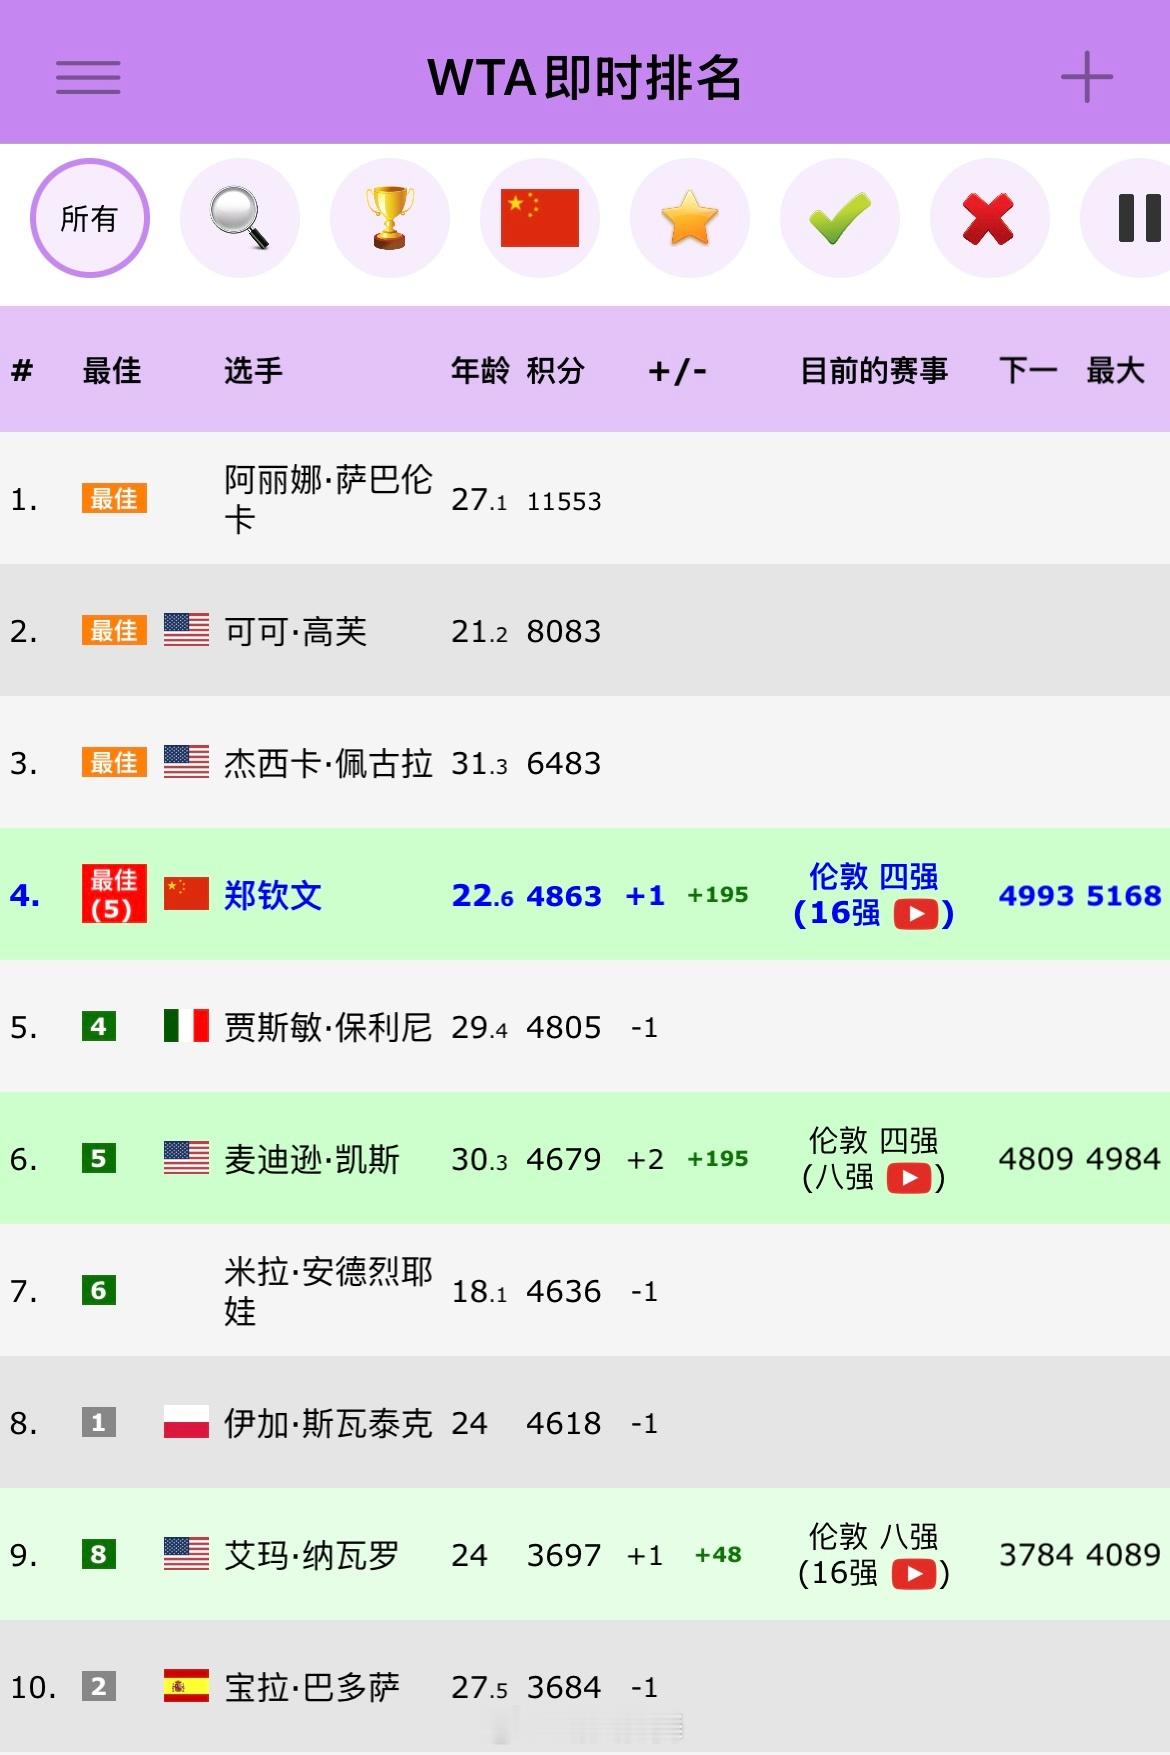Open player 麦迪逊·凯斯
This screenshot has height=1755, width=1170.
click(x=312, y=1159)
